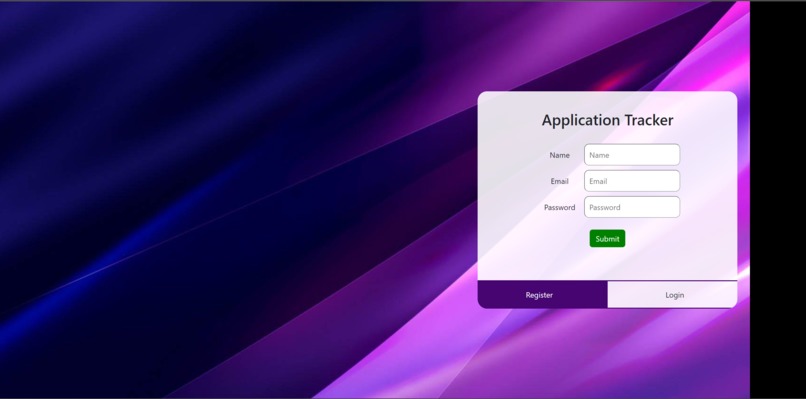Click the Name field label
Image resolution: width=806 pixels, height=399 pixels.
coord(559,155)
